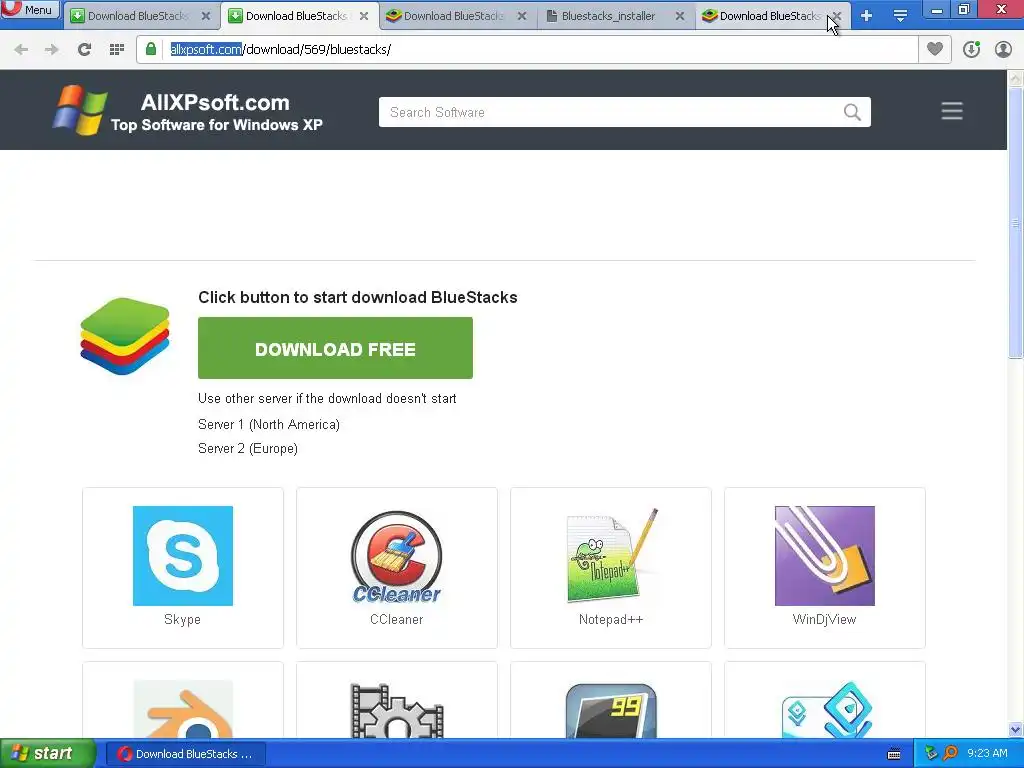Close the Bluestacks_installer tab
Screen dimensions: 1024x768
680,16
